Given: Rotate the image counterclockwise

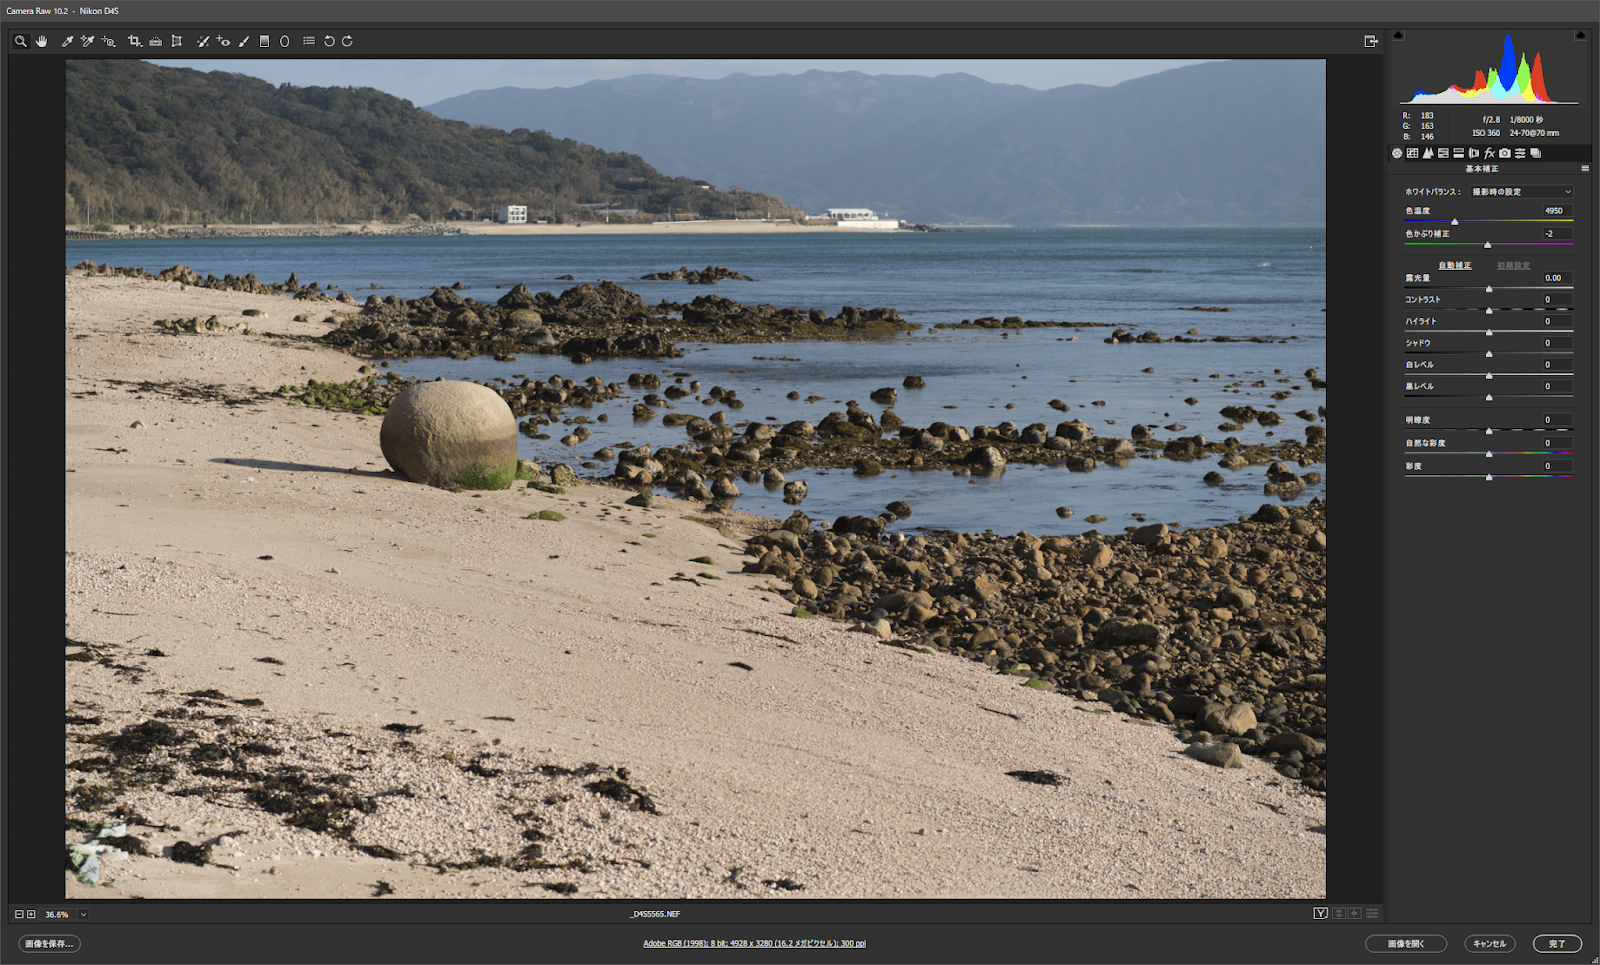Looking at the screenshot, I should (x=329, y=41).
